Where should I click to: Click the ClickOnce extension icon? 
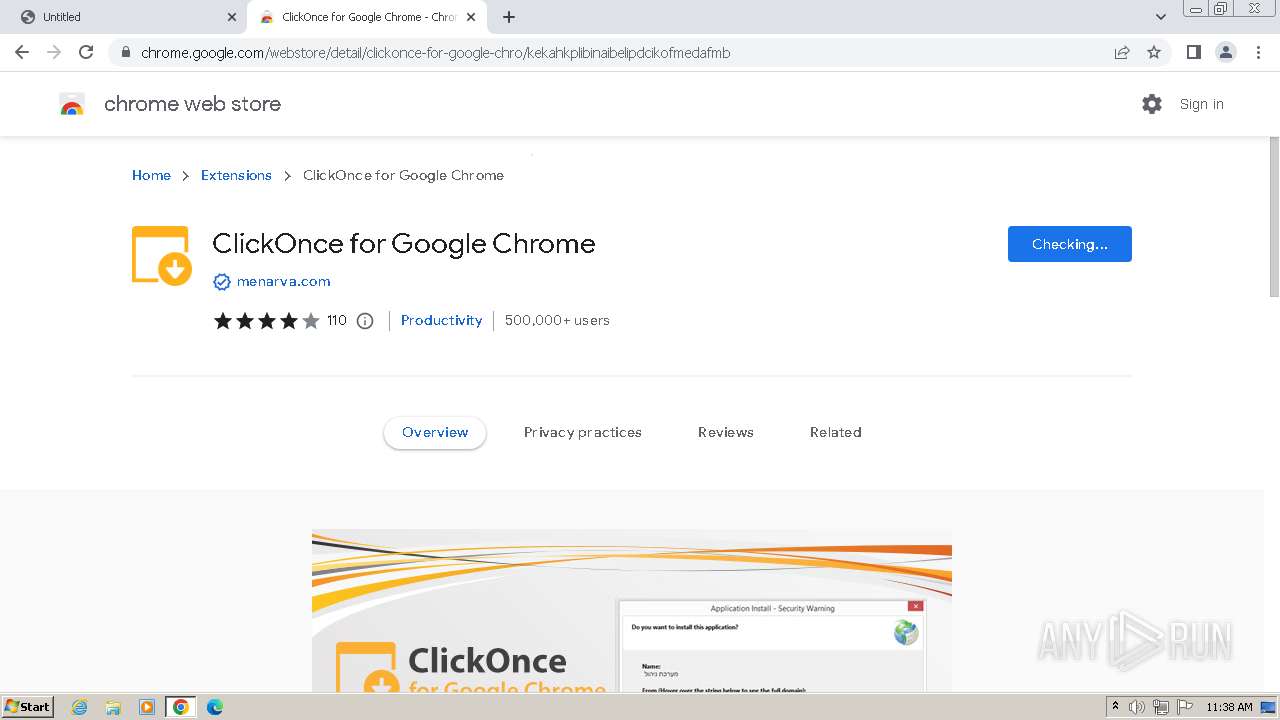(x=161, y=256)
